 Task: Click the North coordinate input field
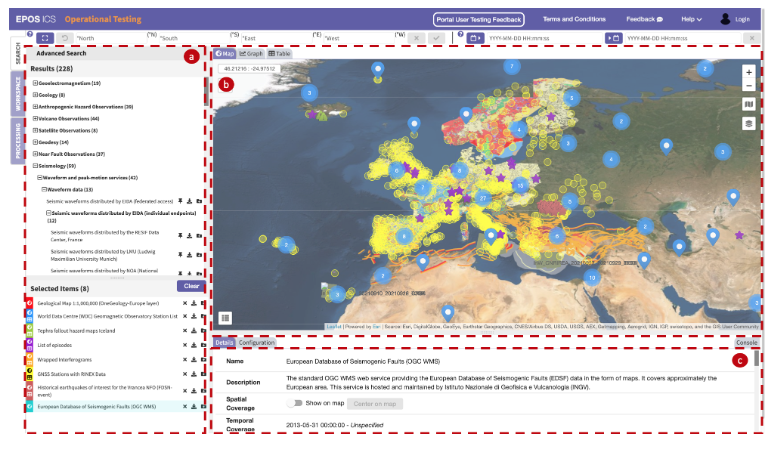click(110, 38)
